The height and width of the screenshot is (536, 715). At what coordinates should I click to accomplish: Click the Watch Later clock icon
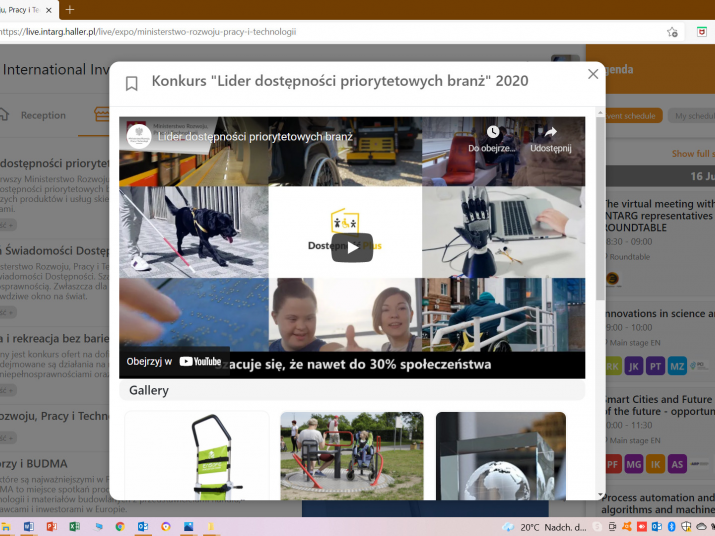pyautogui.click(x=493, y=132)
